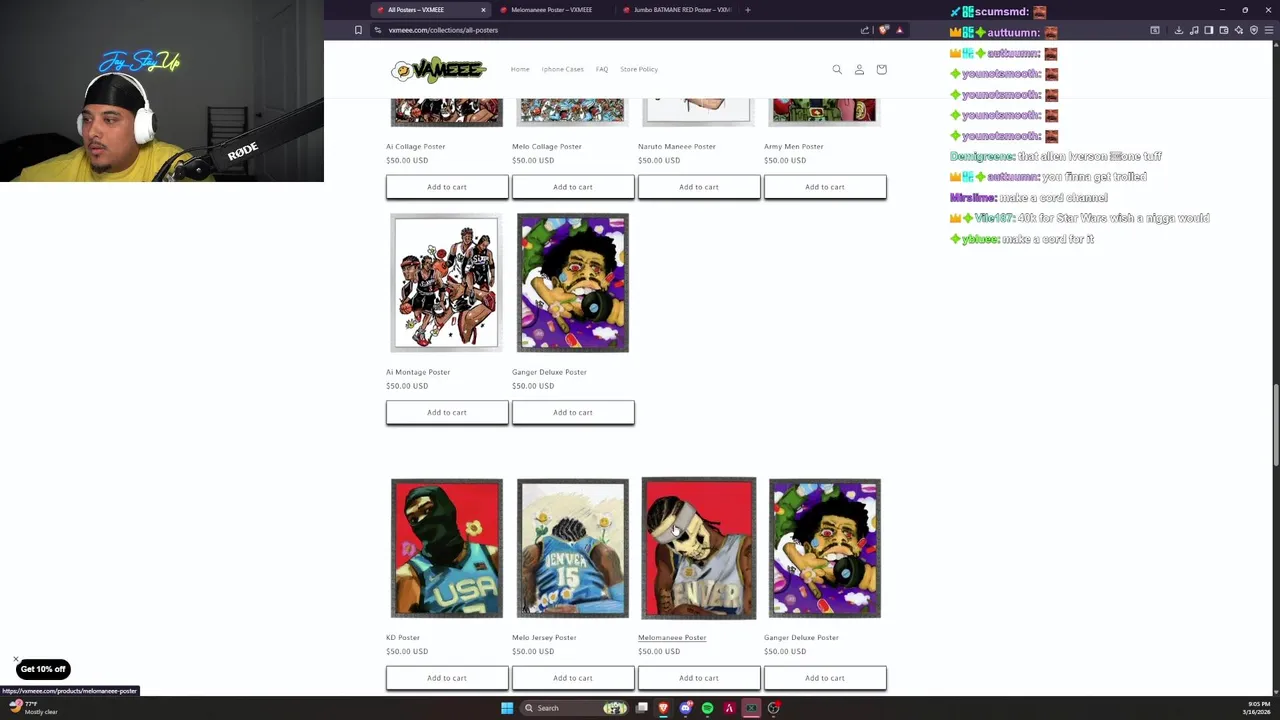Open the red A app on the taskbar
This screenshot has width=1280, height=720.
click(x=729, y=708)
